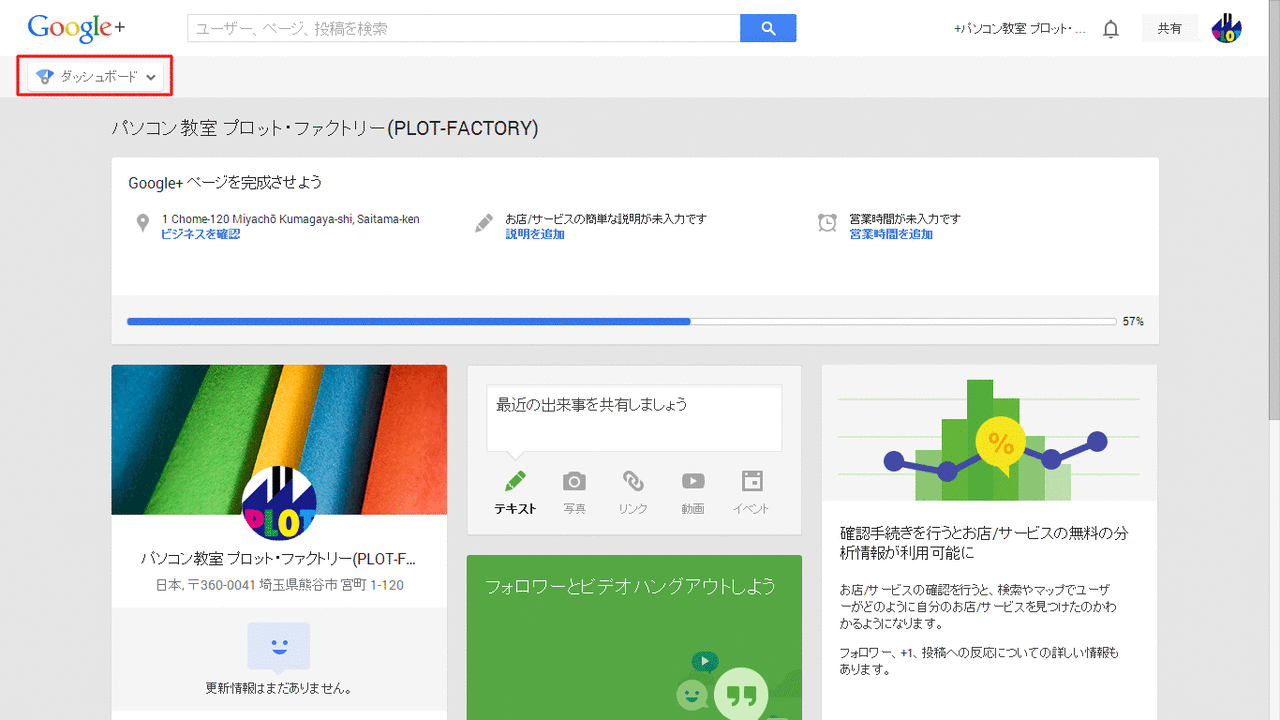Click the 57% label
This screenshot has height=720, width=1280.
click(1133, 322)
